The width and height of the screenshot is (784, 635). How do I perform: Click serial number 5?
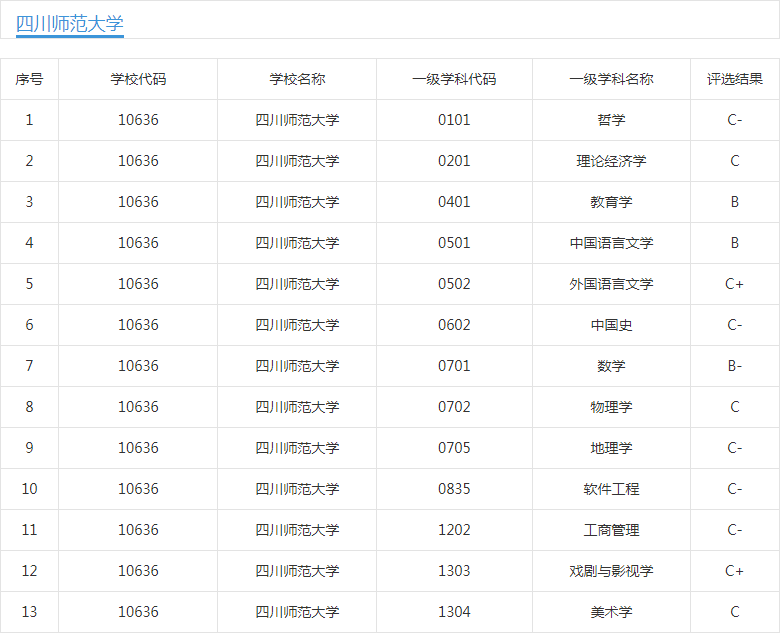click(30, 284)
